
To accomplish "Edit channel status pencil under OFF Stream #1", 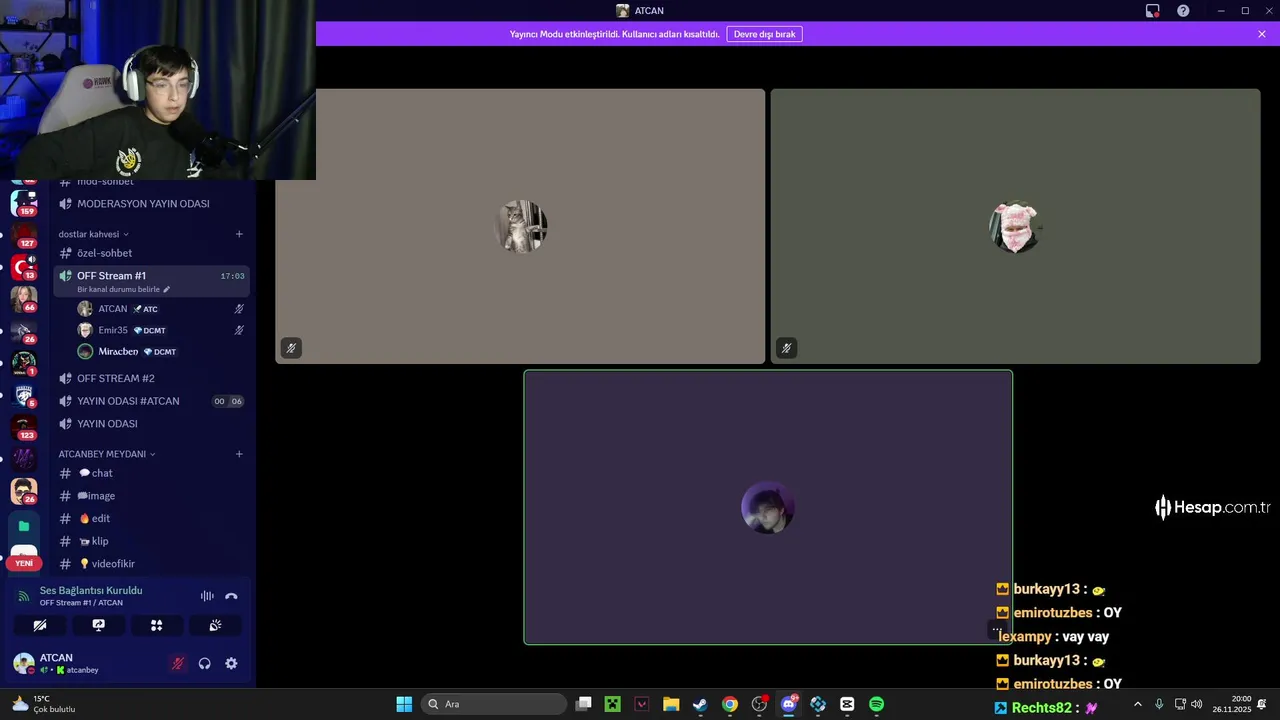I will [x=167, y=289].
